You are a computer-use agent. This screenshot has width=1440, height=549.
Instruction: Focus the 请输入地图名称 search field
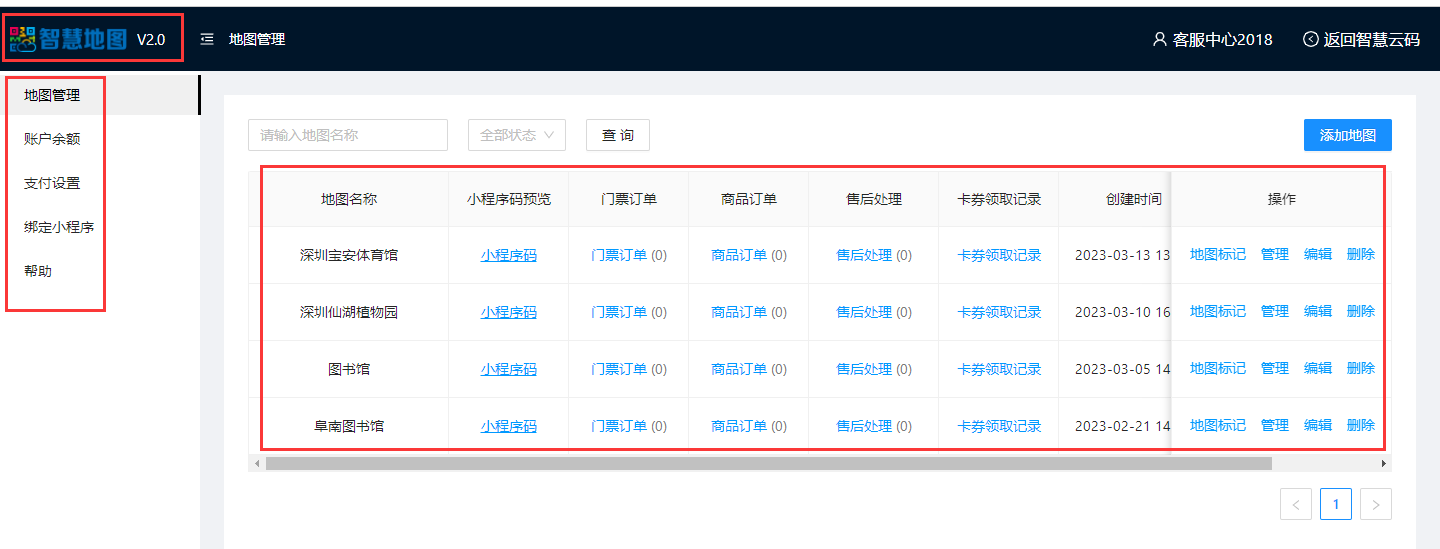[x=347, y=135]
